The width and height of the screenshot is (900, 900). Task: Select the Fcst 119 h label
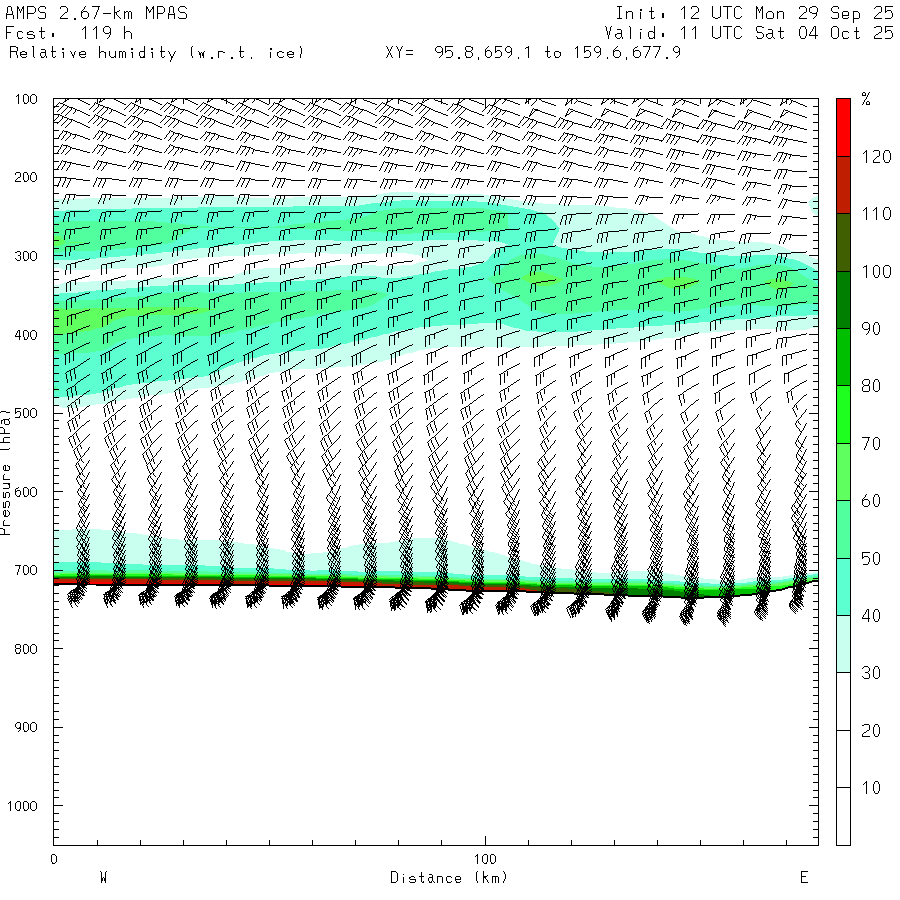pos(69,33)
